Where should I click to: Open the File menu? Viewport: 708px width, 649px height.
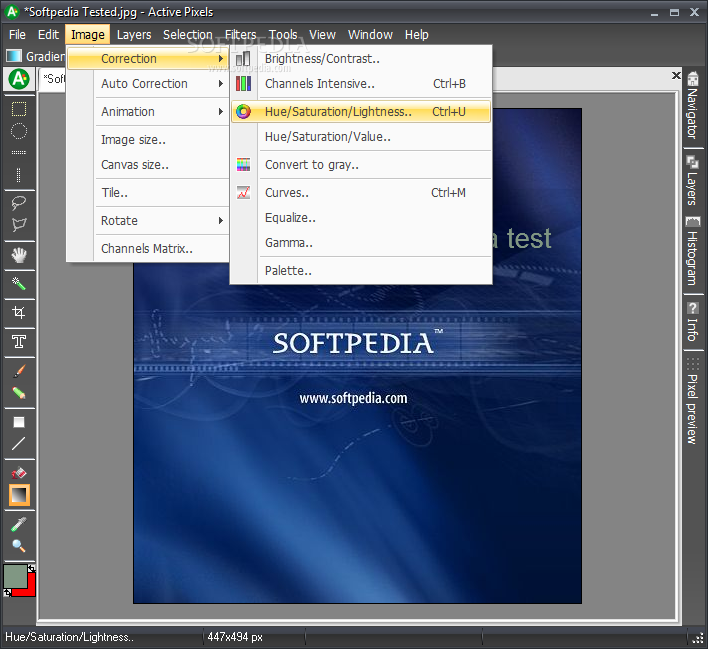(x=17, y=35)
